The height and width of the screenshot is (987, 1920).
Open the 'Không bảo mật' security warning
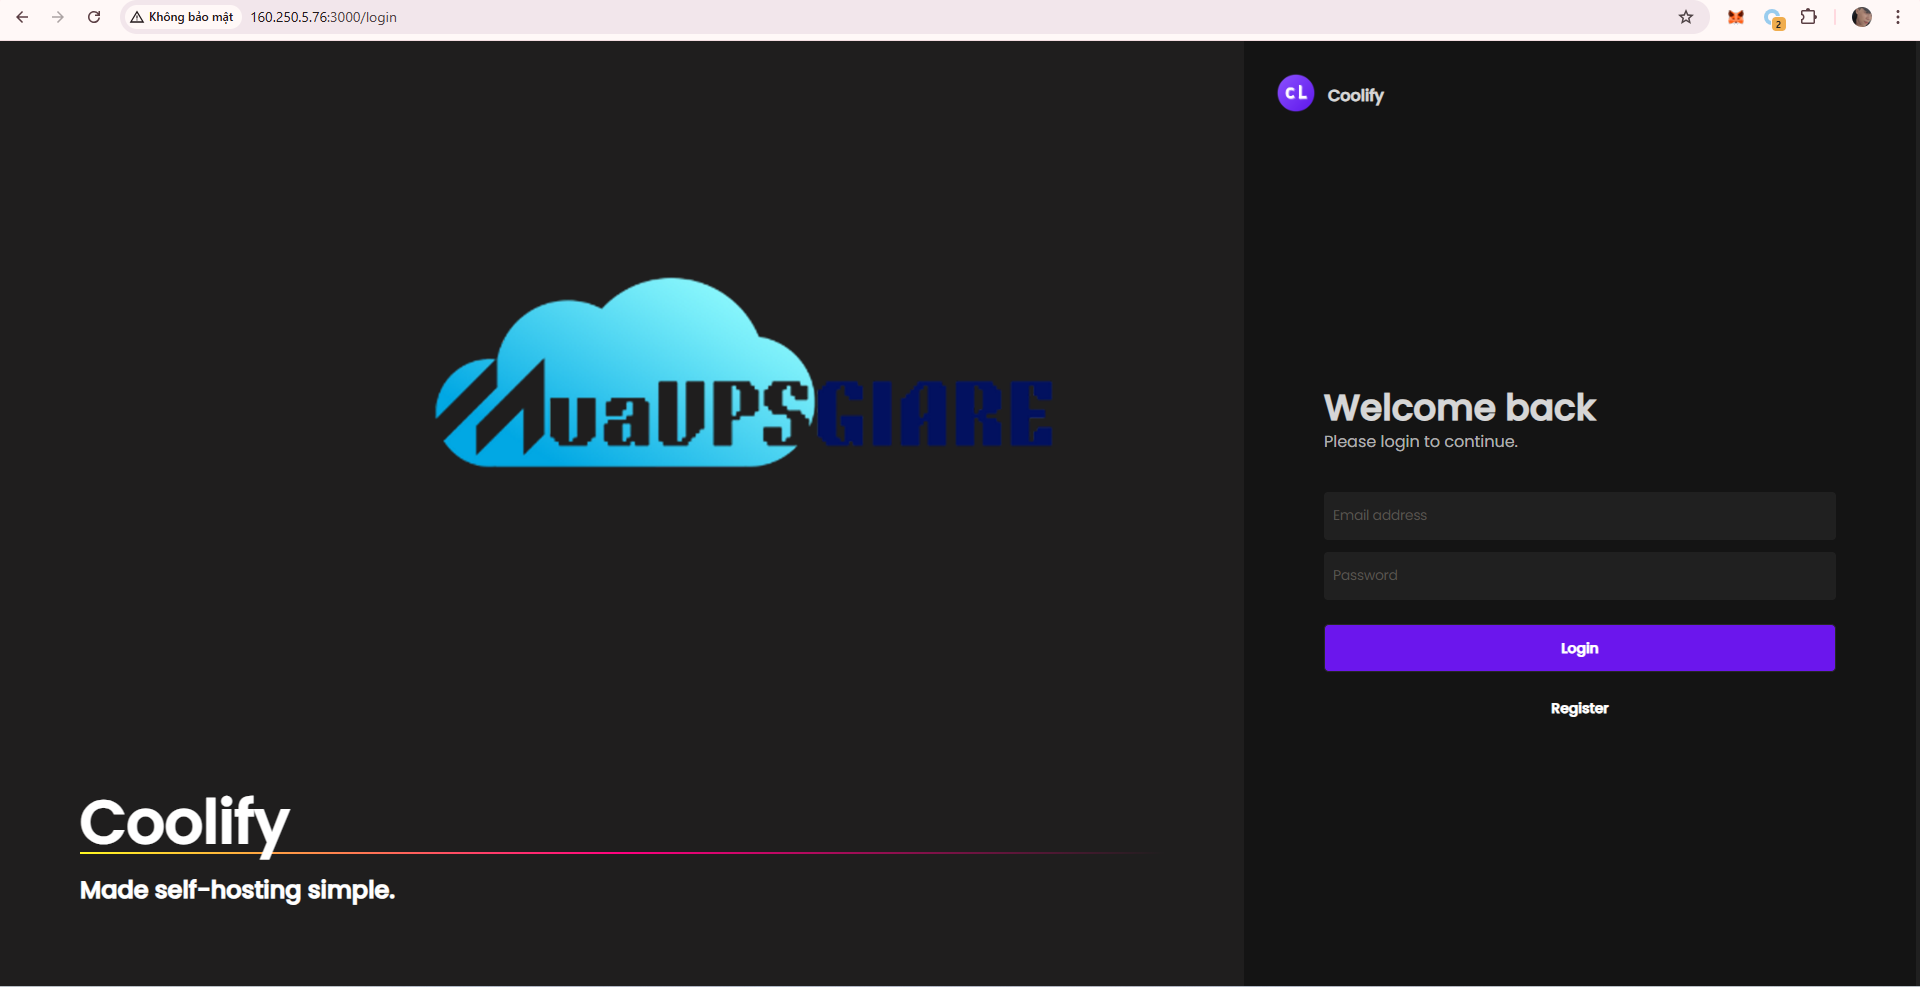pos(182,17)
